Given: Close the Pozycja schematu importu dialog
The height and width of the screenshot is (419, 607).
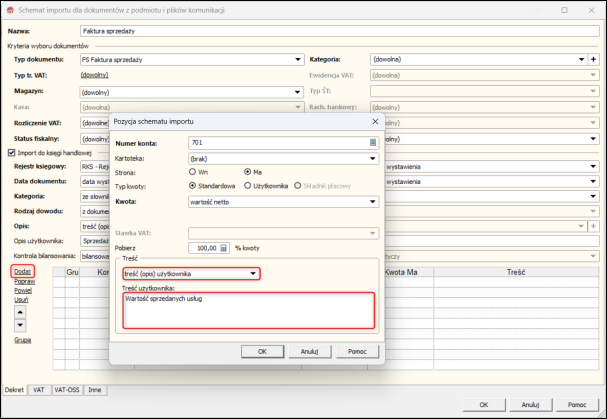Looking at the screenshot, I should coord(375,122).
